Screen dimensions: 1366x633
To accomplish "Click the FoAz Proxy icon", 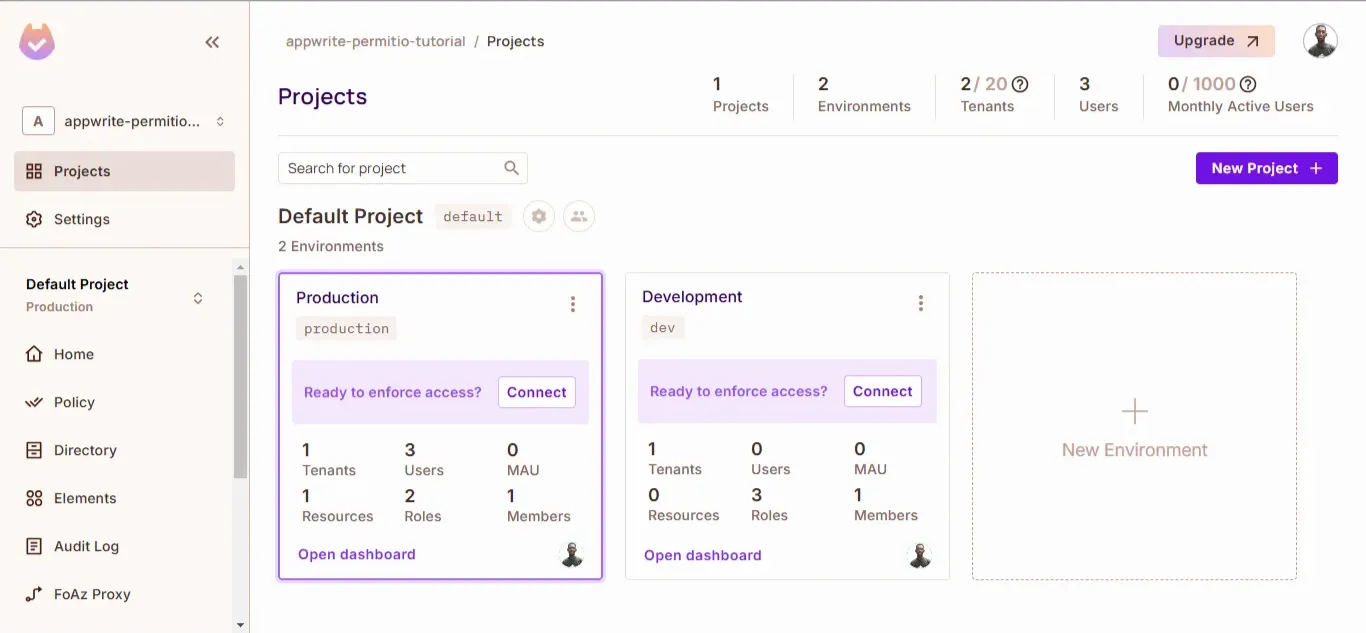I will click(34, 594).
